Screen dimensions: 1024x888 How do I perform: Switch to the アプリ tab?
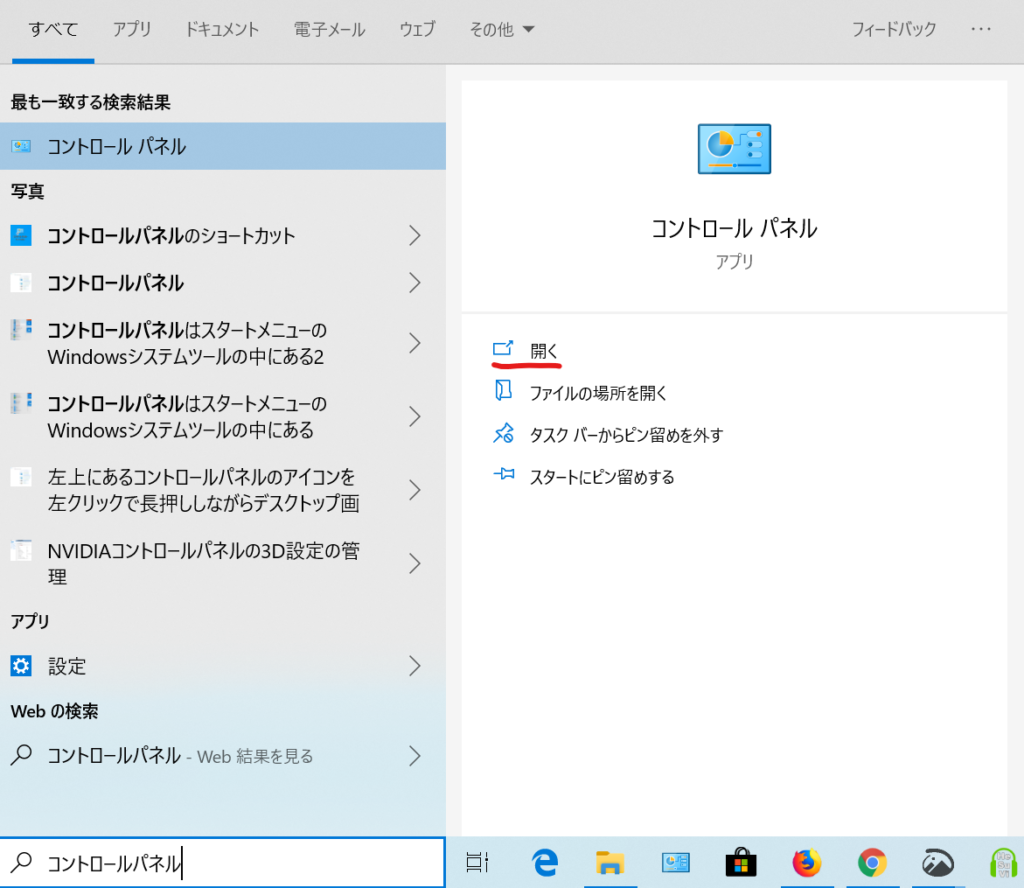pyautogui.click(x=131, y=29)
